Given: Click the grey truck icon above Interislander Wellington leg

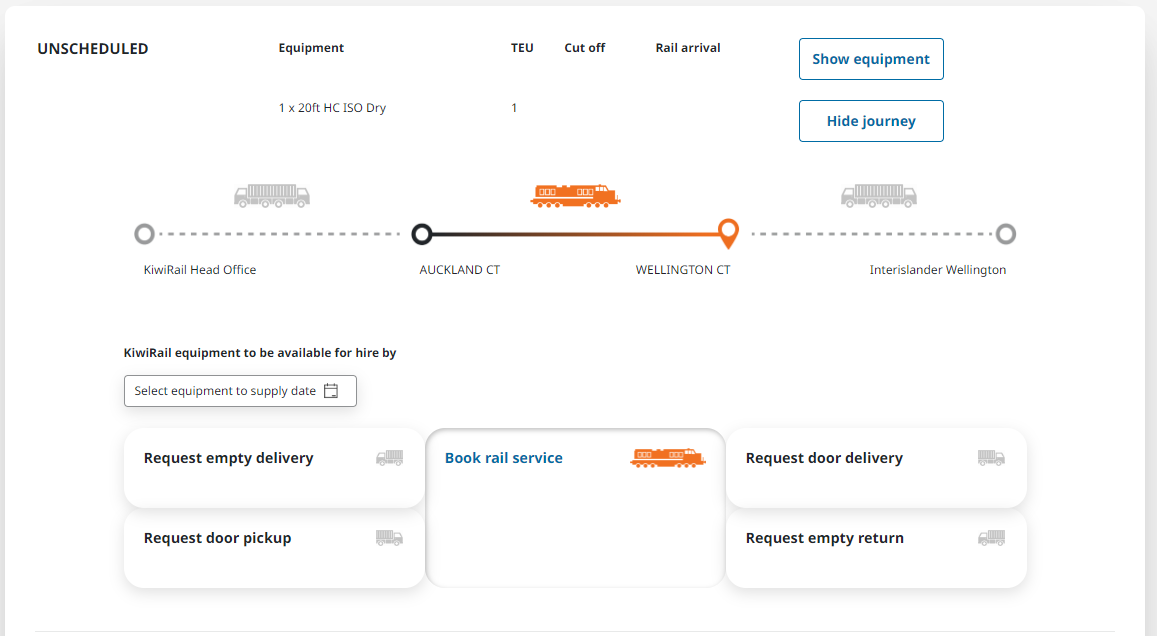Looking at the screenshot, I should pyautogui.click(x=878, y=195).
